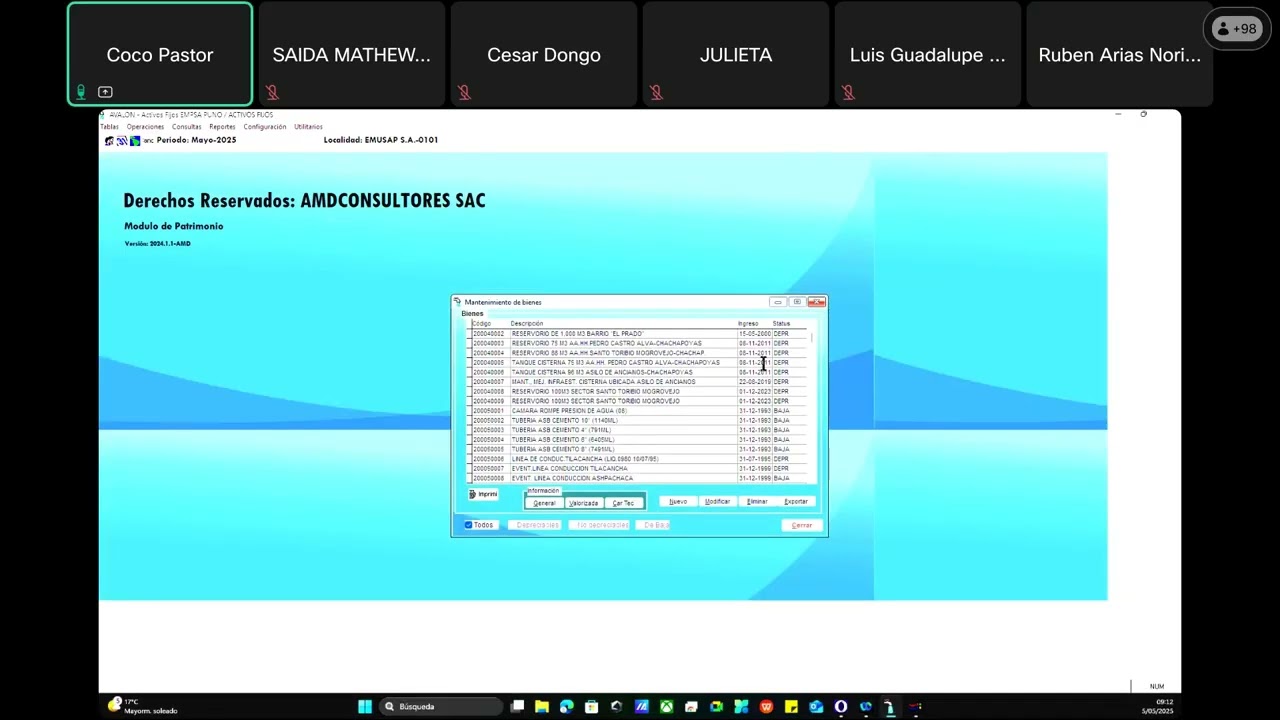Click the Imprimir printer button
The image size is (1280, 720).
pyautogui.click(x=484, y=494)
